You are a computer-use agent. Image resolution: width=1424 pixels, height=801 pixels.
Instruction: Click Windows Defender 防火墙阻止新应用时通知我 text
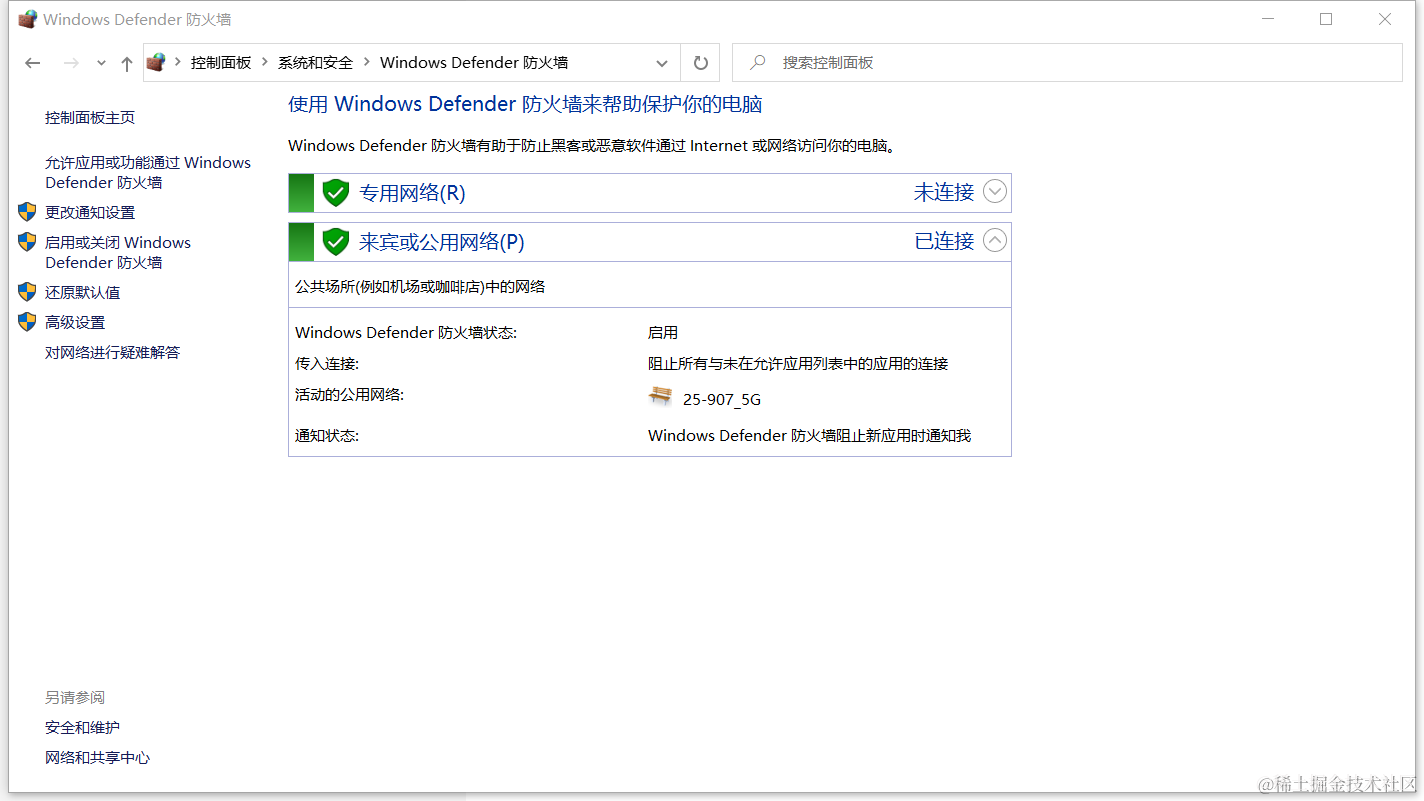[x=810, y=435]
